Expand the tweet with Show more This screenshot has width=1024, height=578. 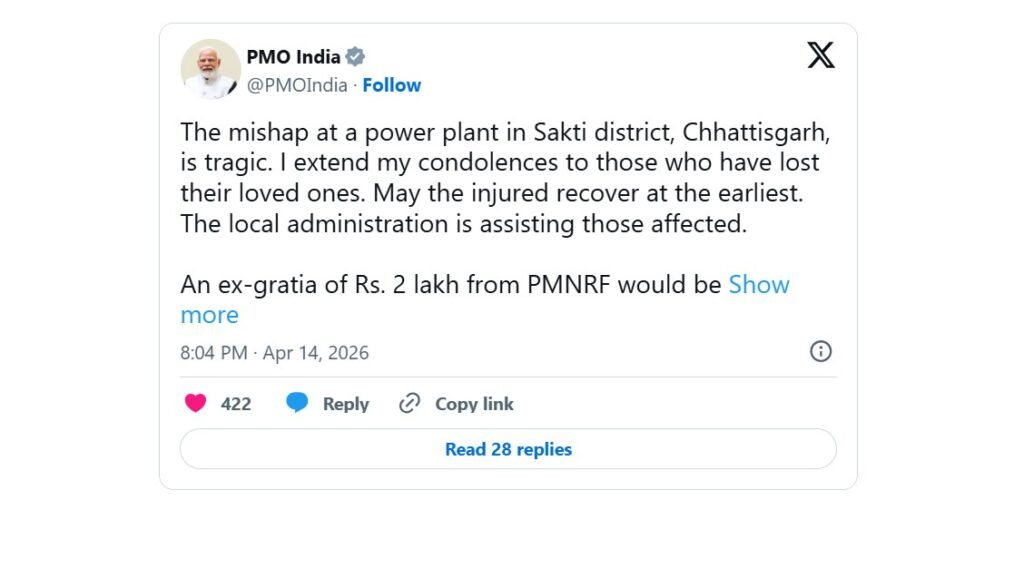(759, 285)
